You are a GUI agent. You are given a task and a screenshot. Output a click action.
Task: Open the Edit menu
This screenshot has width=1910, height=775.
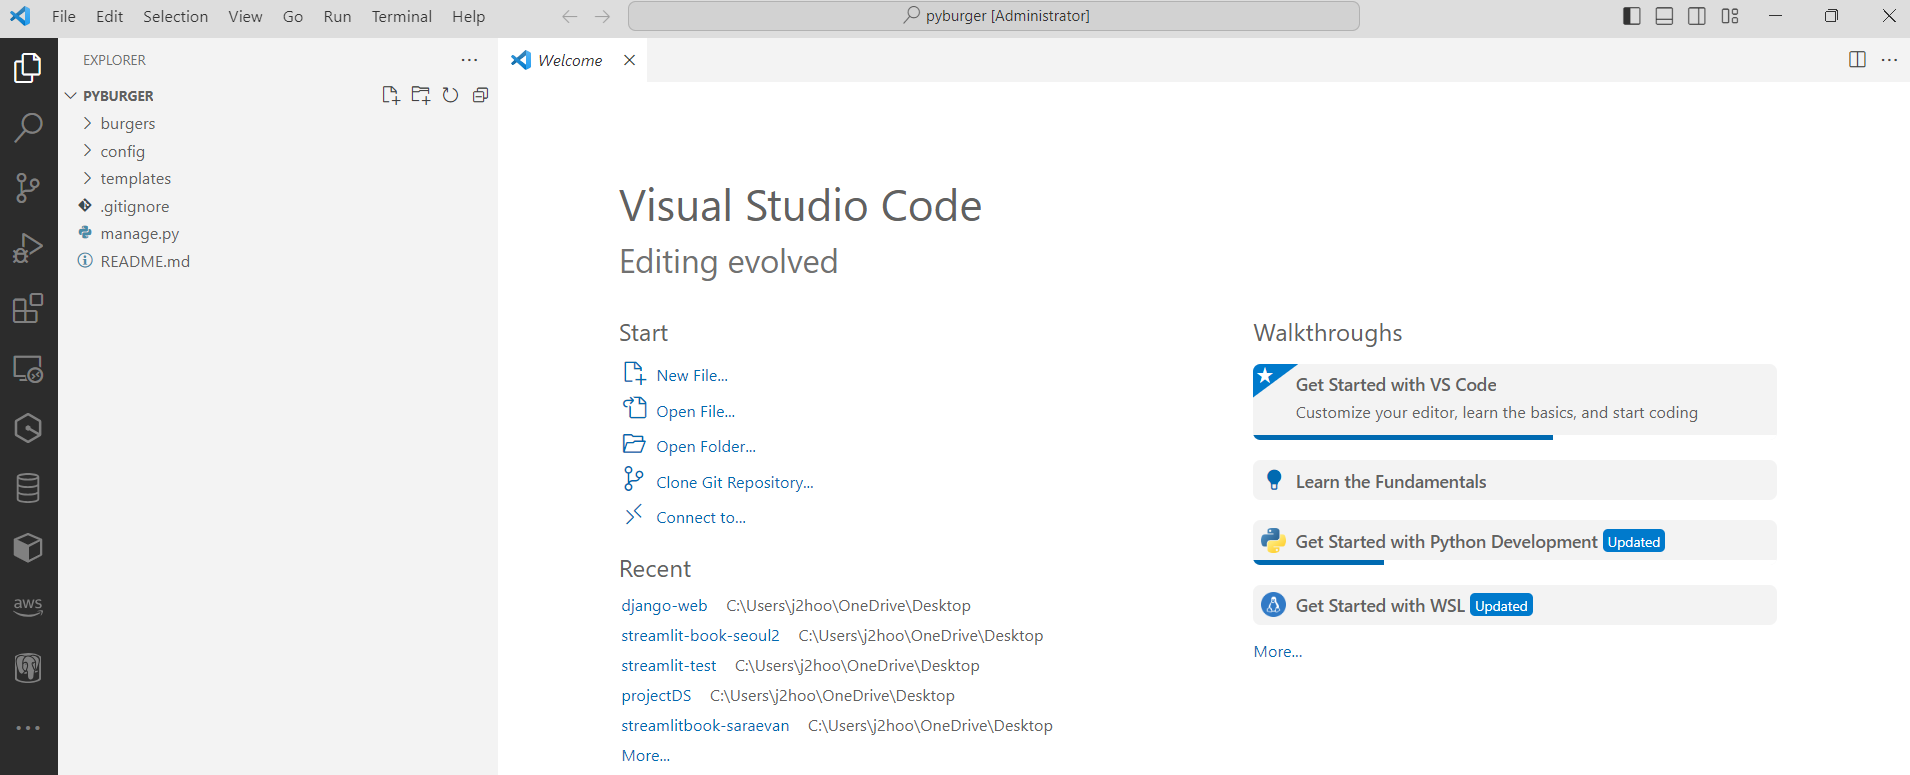(110, 16)
